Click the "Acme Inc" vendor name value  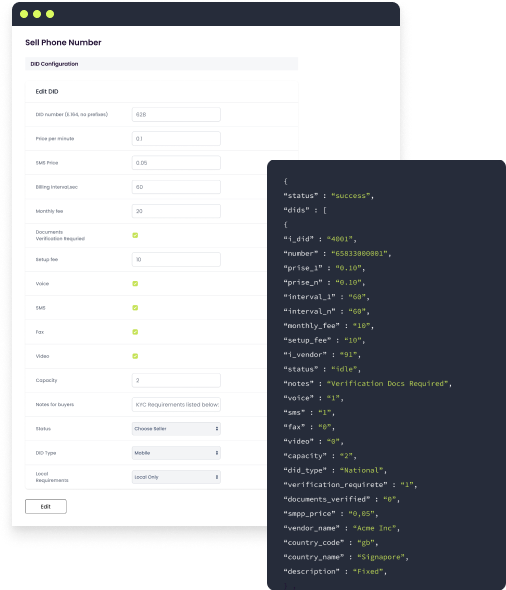pos(374,528)
